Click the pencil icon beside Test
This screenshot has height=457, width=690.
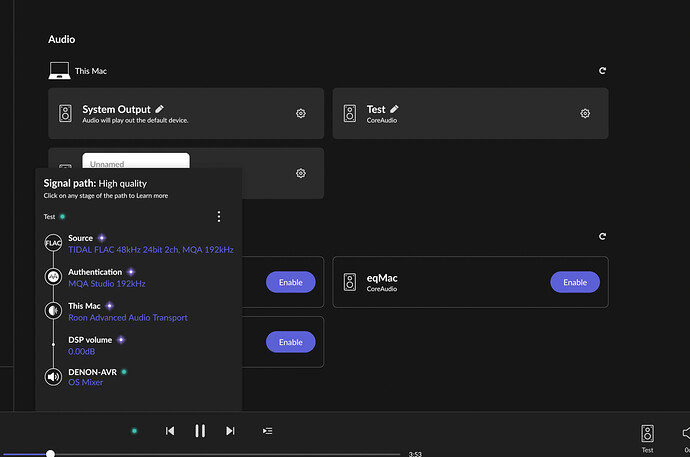pos(394,109)
